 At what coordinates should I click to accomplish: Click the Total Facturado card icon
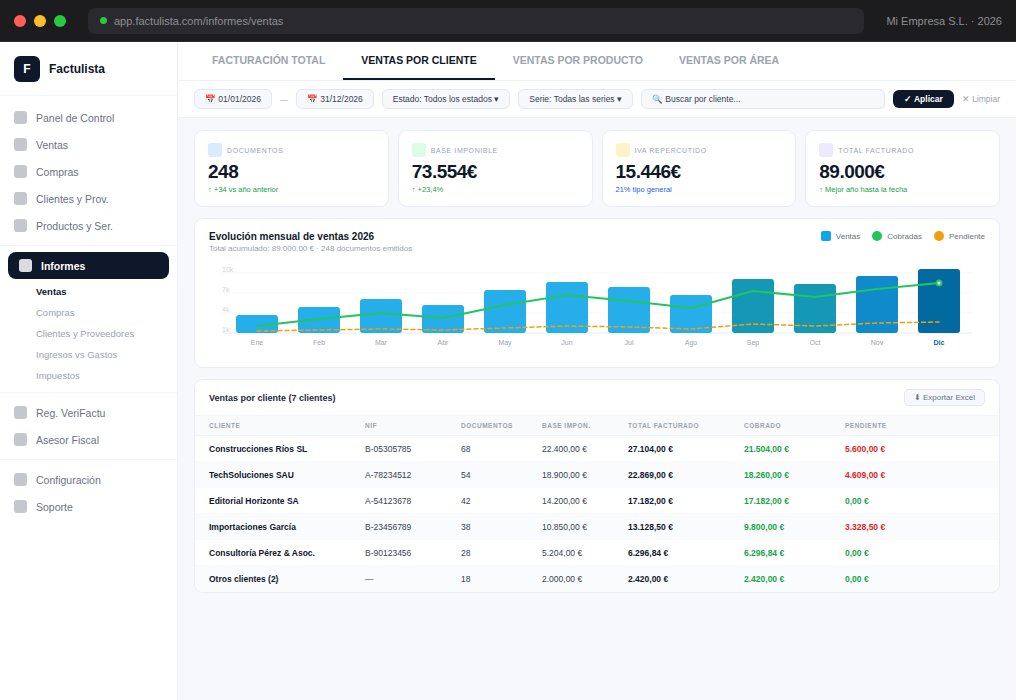(x=826, y=150)
